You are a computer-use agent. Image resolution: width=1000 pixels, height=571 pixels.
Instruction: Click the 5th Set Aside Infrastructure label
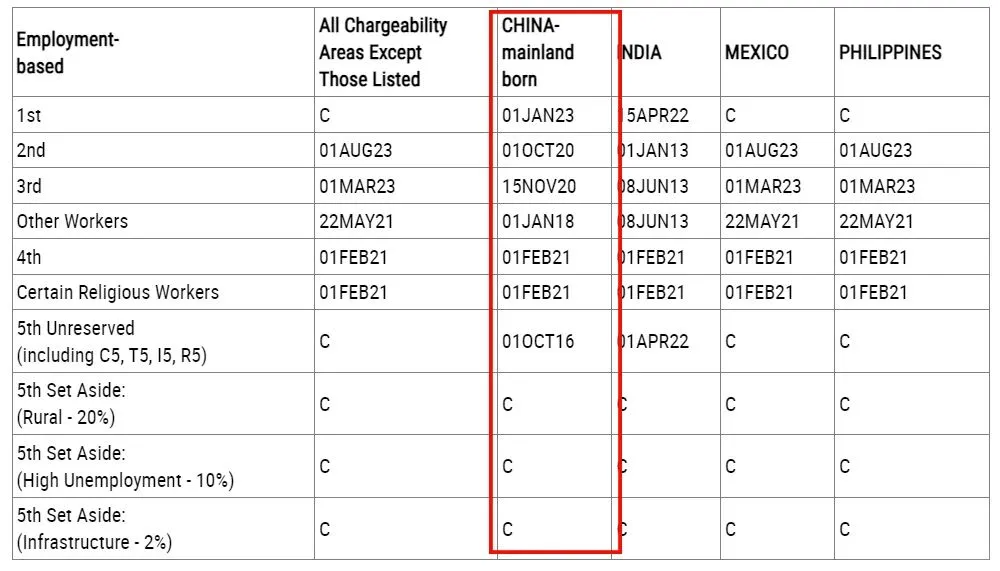tap(94, 529)
